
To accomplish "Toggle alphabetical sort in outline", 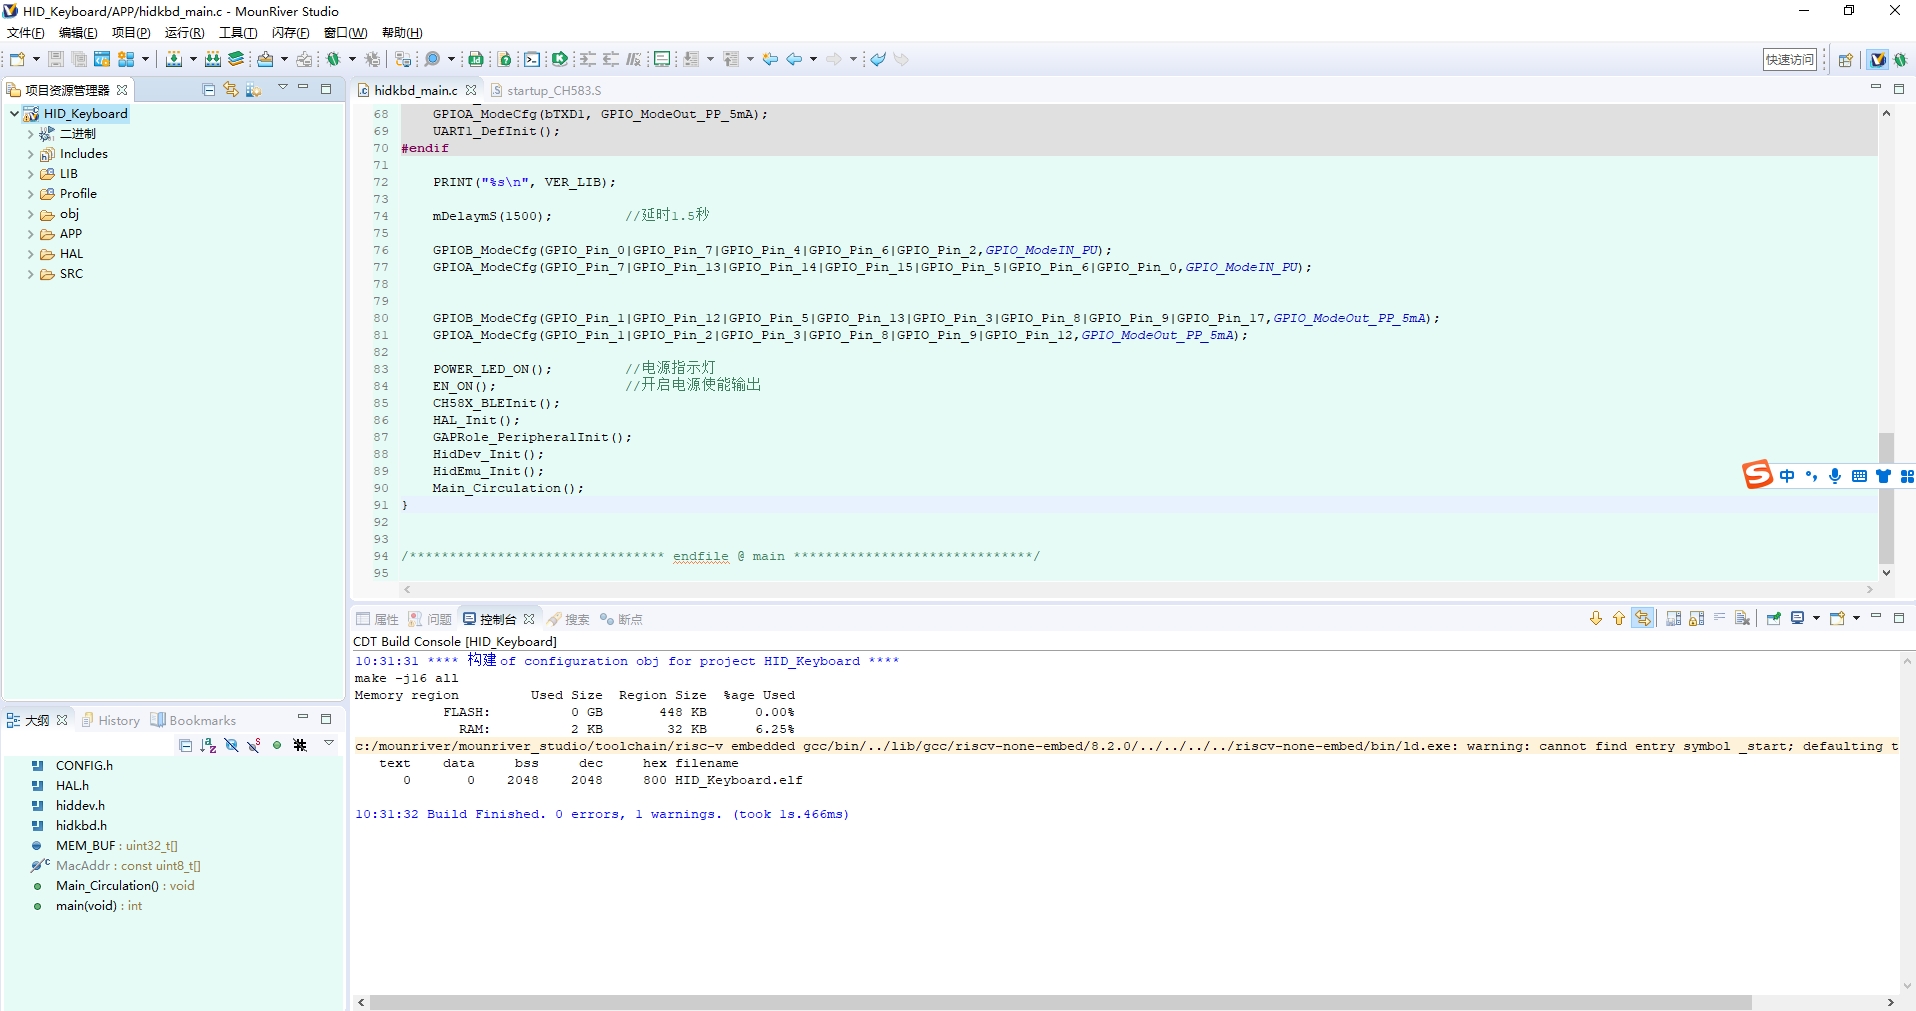I will 208,745.
